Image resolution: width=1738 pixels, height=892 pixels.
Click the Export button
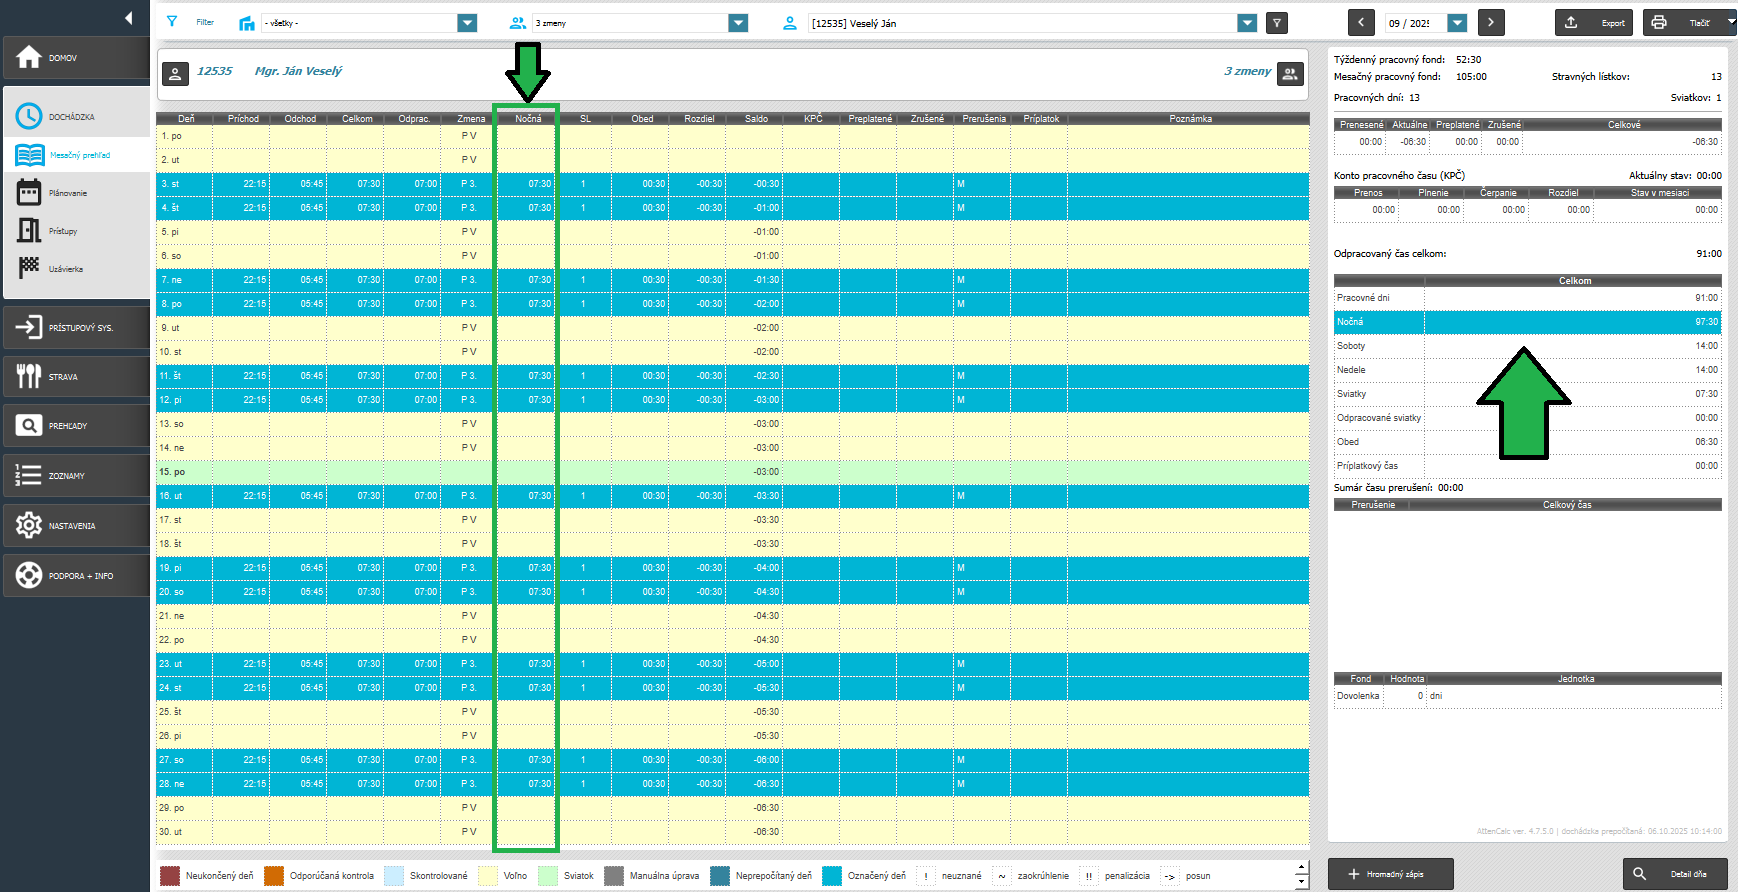[x=1594, y=22]
